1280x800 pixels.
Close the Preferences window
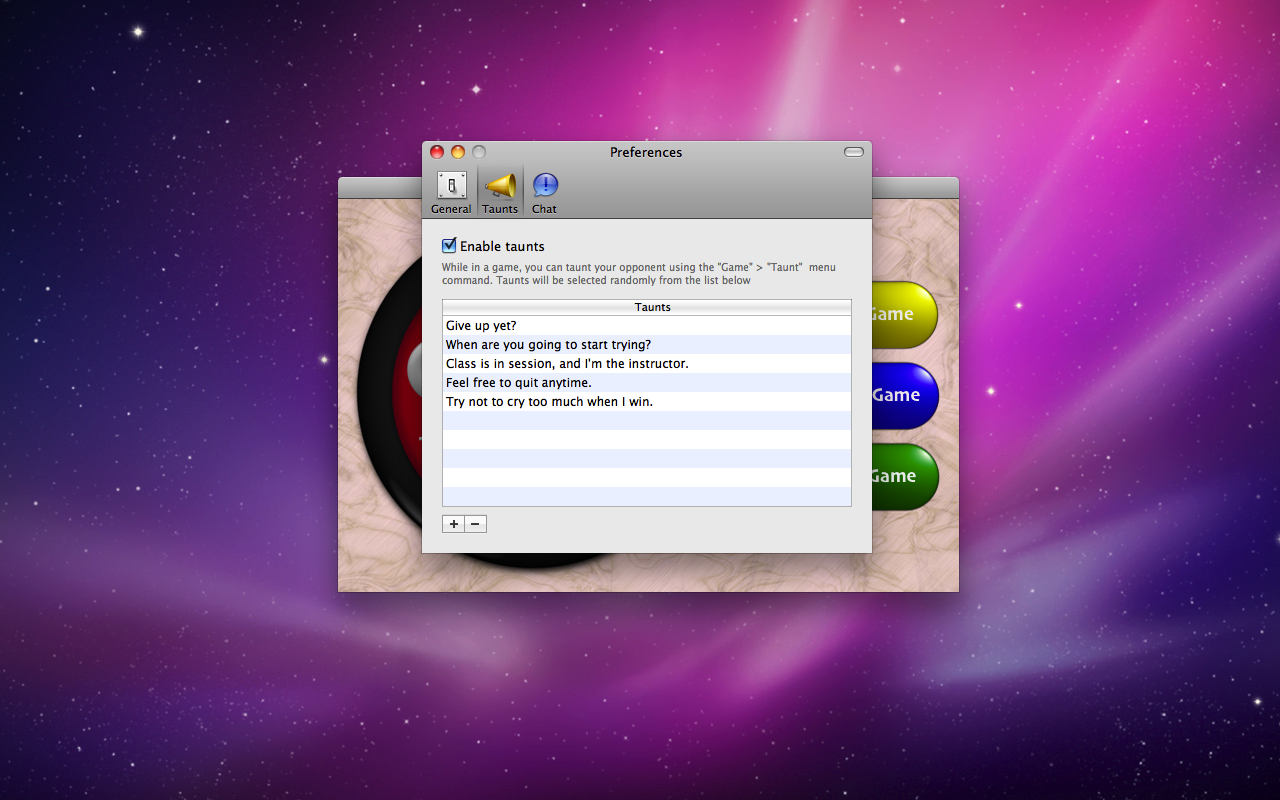tap(437, 152)
